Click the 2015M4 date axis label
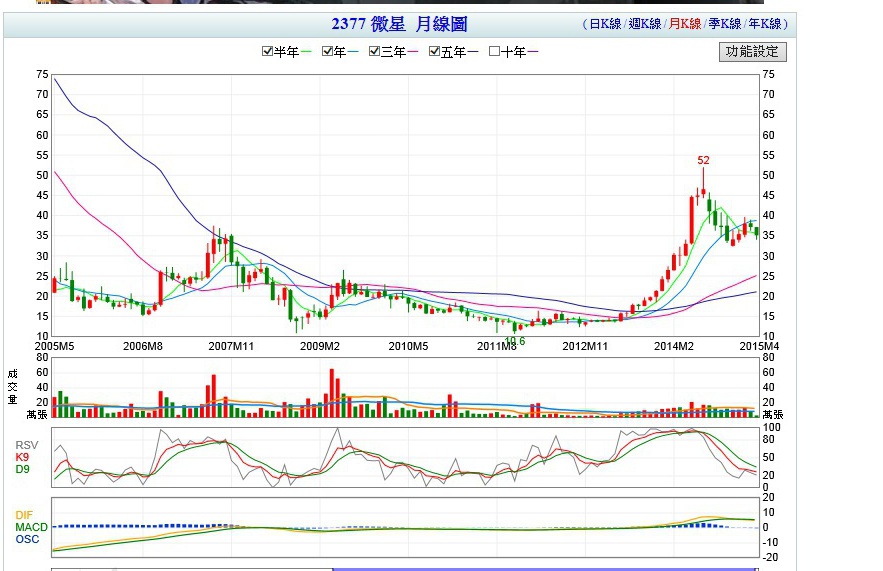The image size is (883, 571). [x=759, y=346]
